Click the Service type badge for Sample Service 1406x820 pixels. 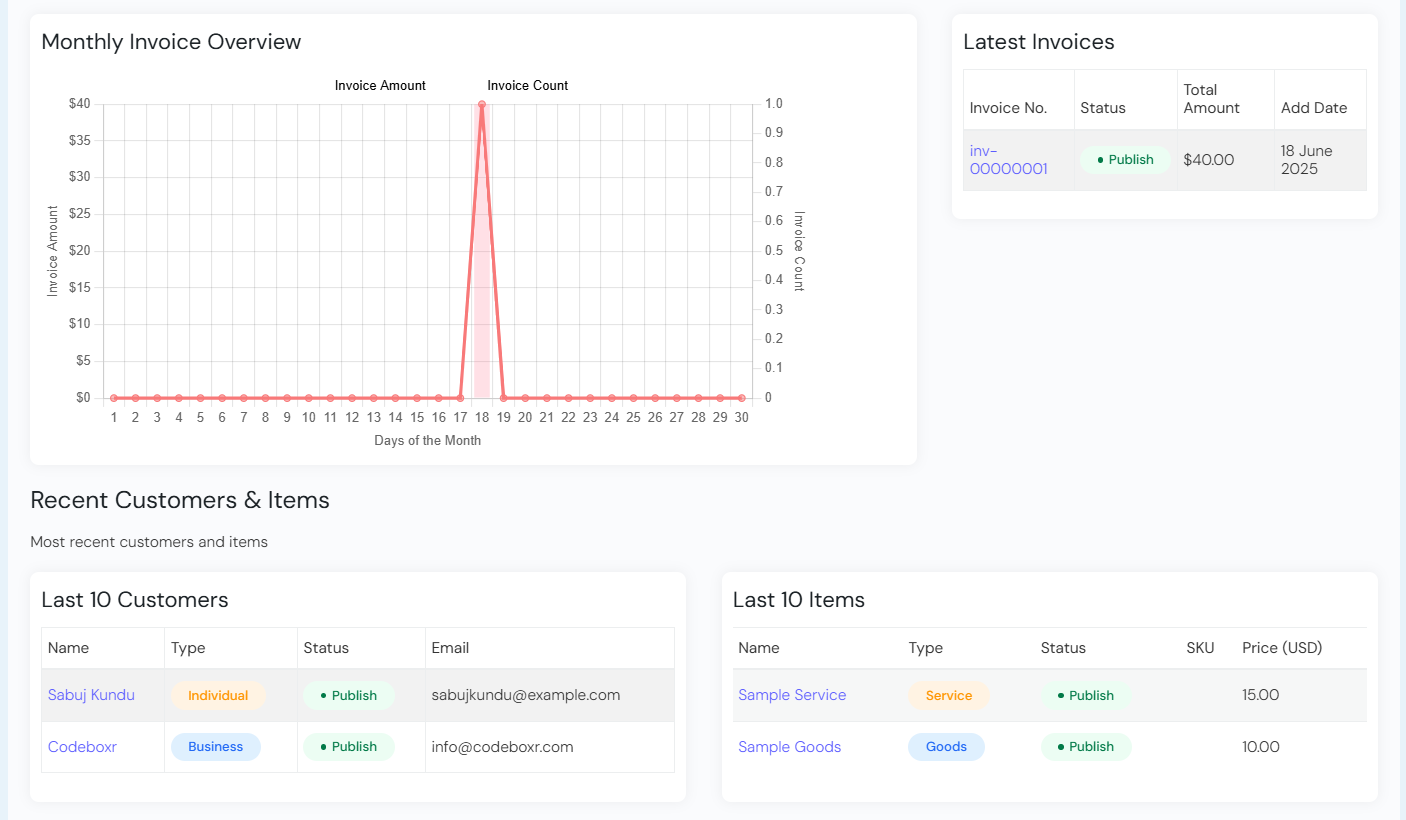pyautogui.click(x=948, y=696)
